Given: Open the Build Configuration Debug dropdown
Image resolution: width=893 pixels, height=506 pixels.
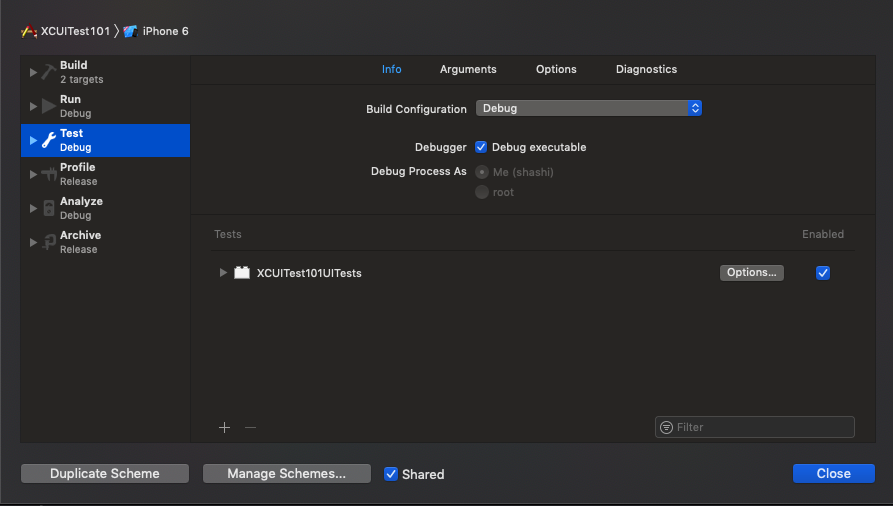Looking at the screenshot, I should (x=588, y=108).
